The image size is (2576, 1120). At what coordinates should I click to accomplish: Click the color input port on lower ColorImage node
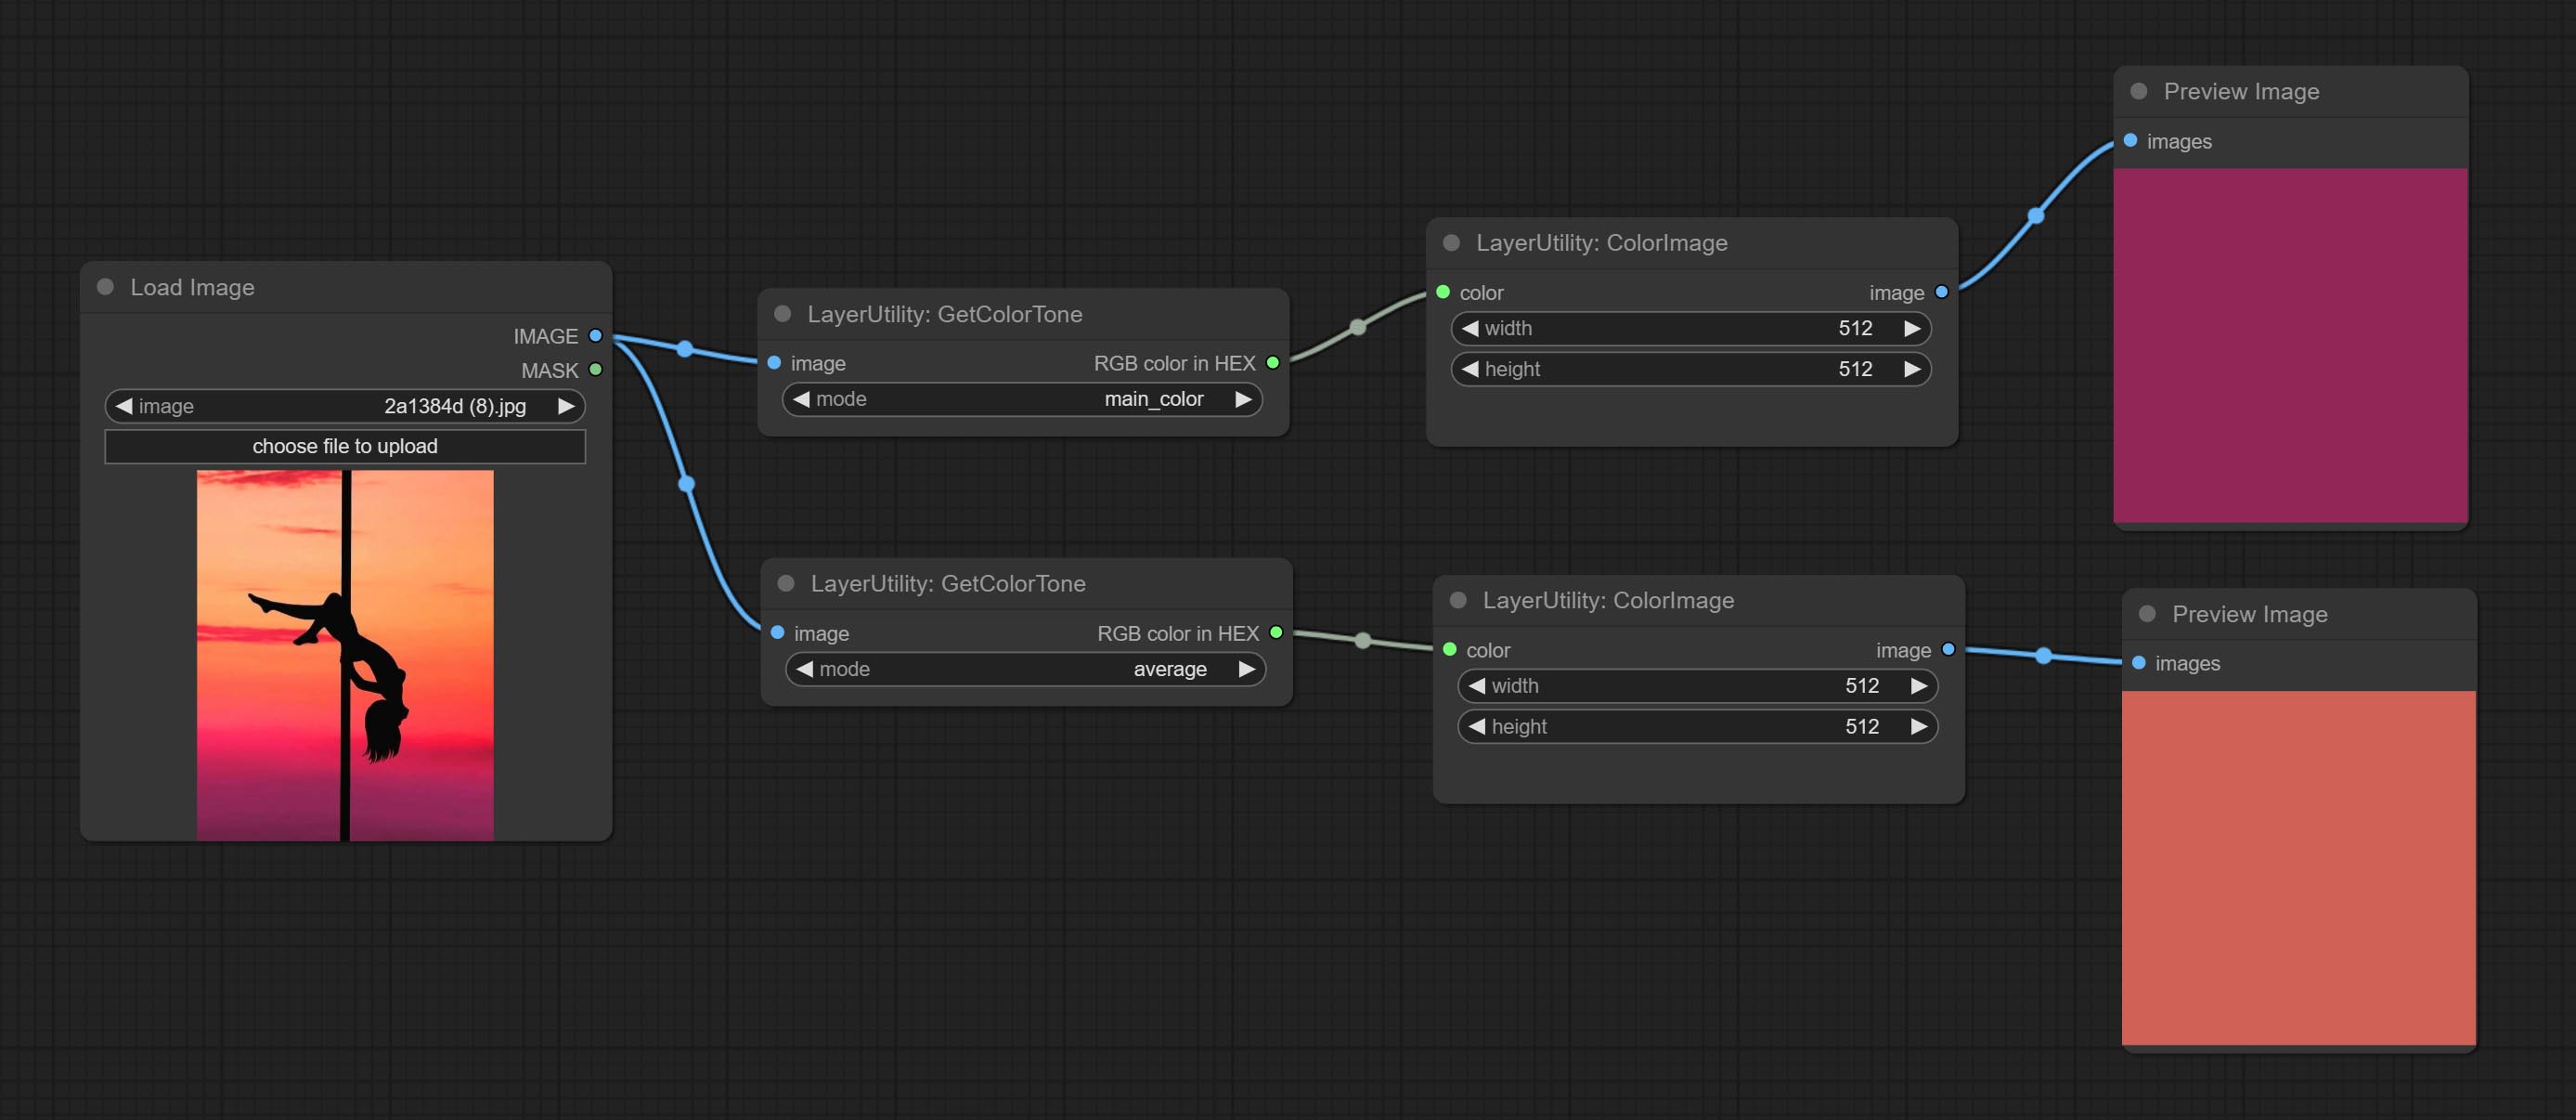[x=1449, y=650]
